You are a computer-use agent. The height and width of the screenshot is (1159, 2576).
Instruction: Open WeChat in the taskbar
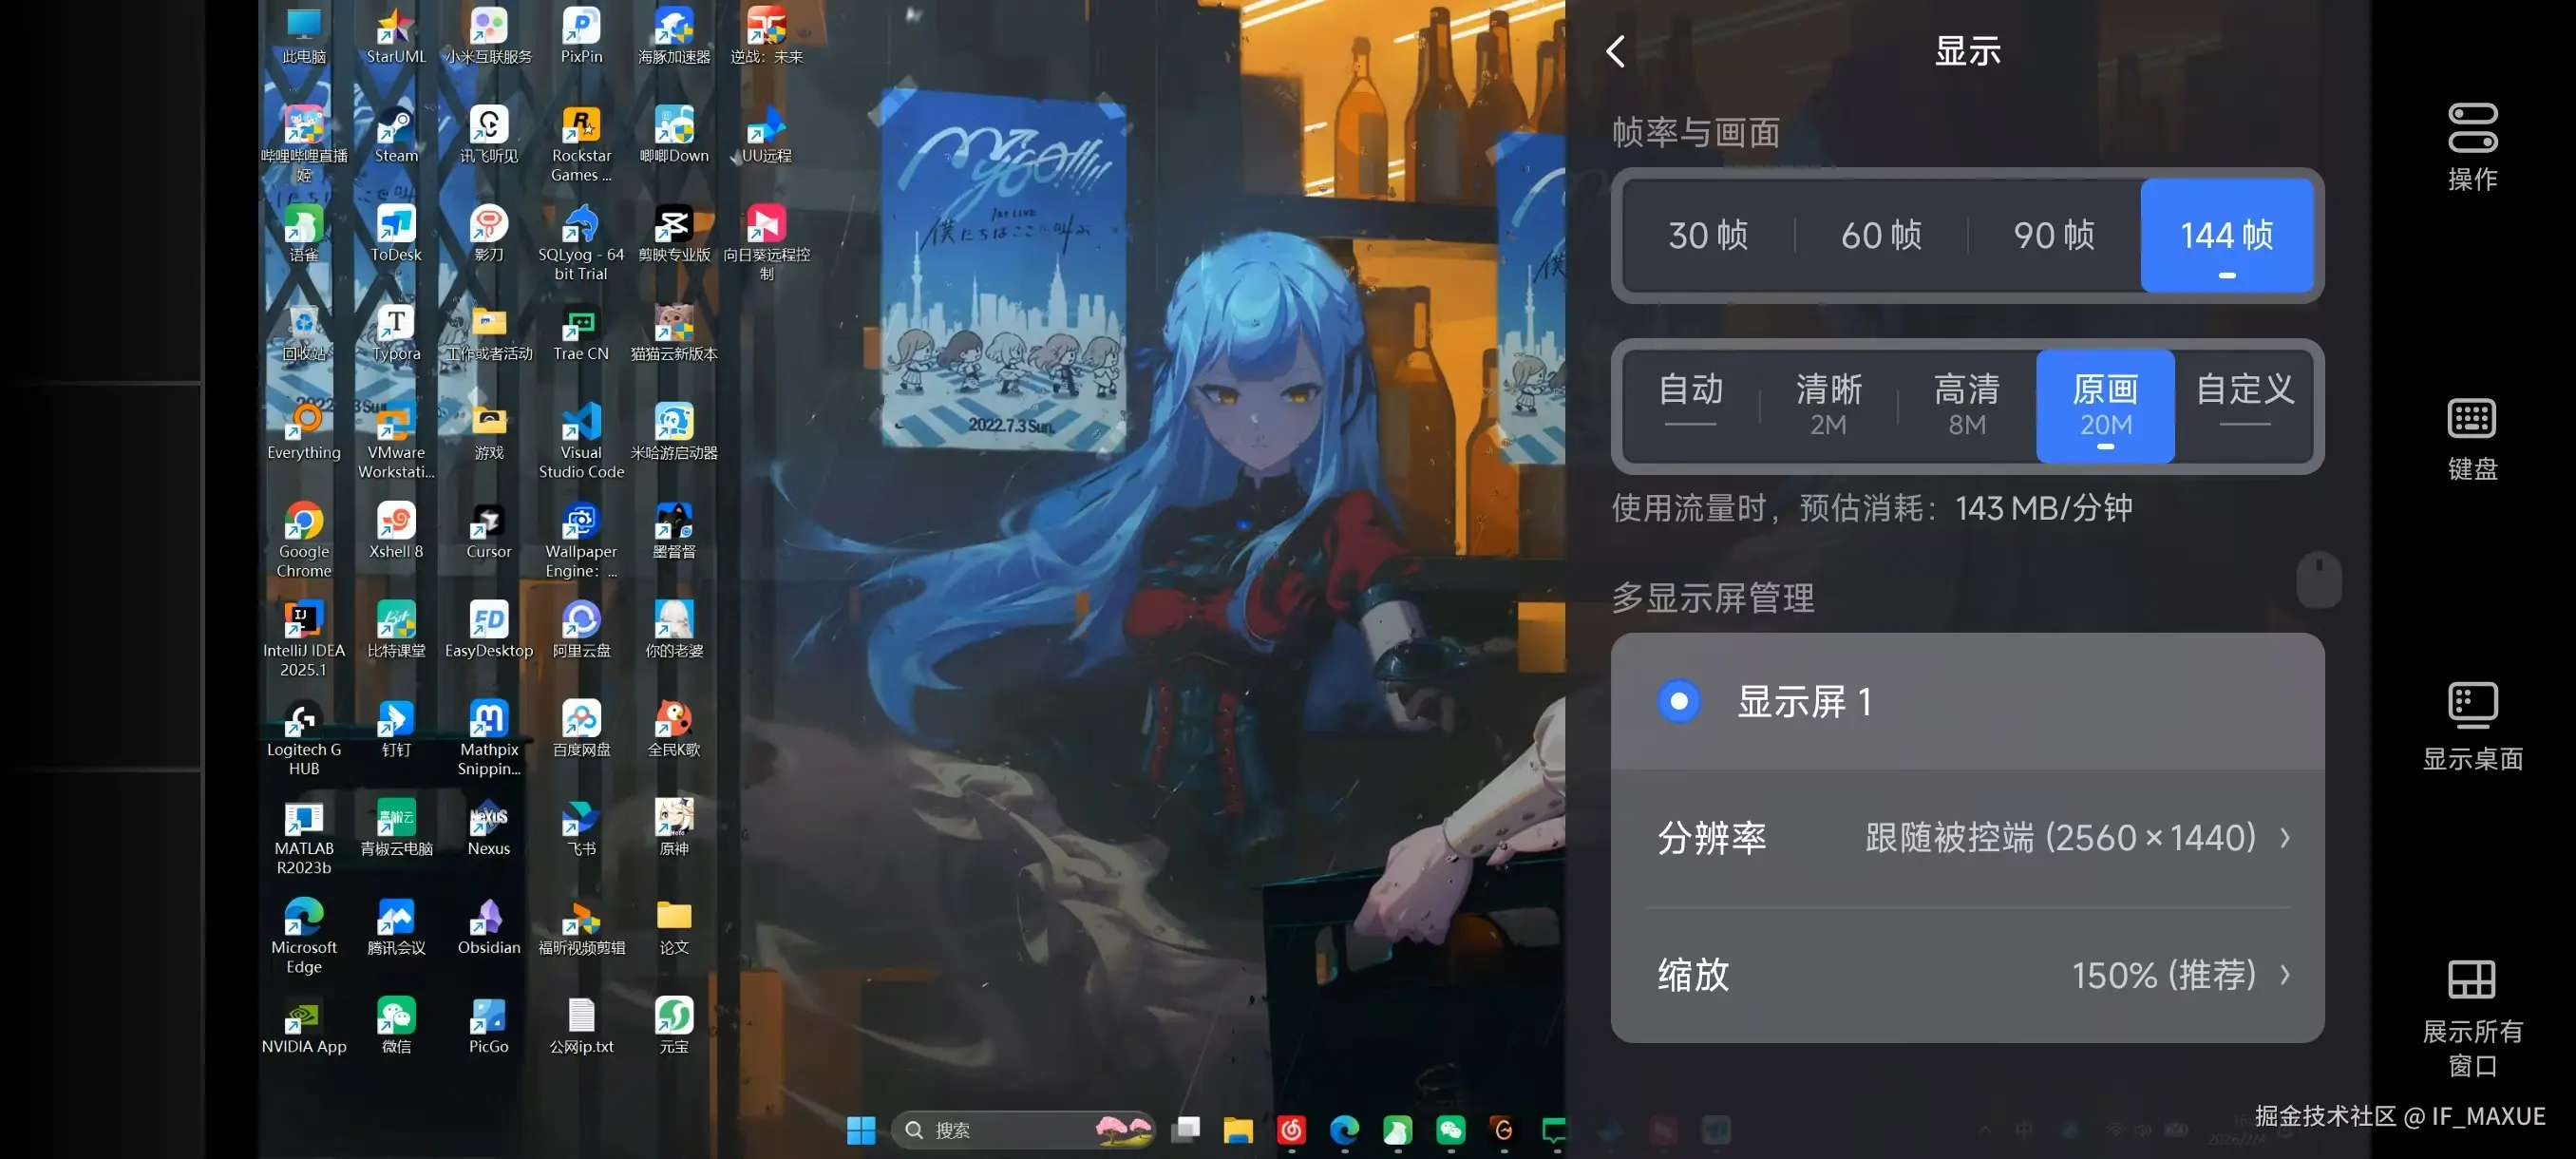click(x=1450, y=1130)
